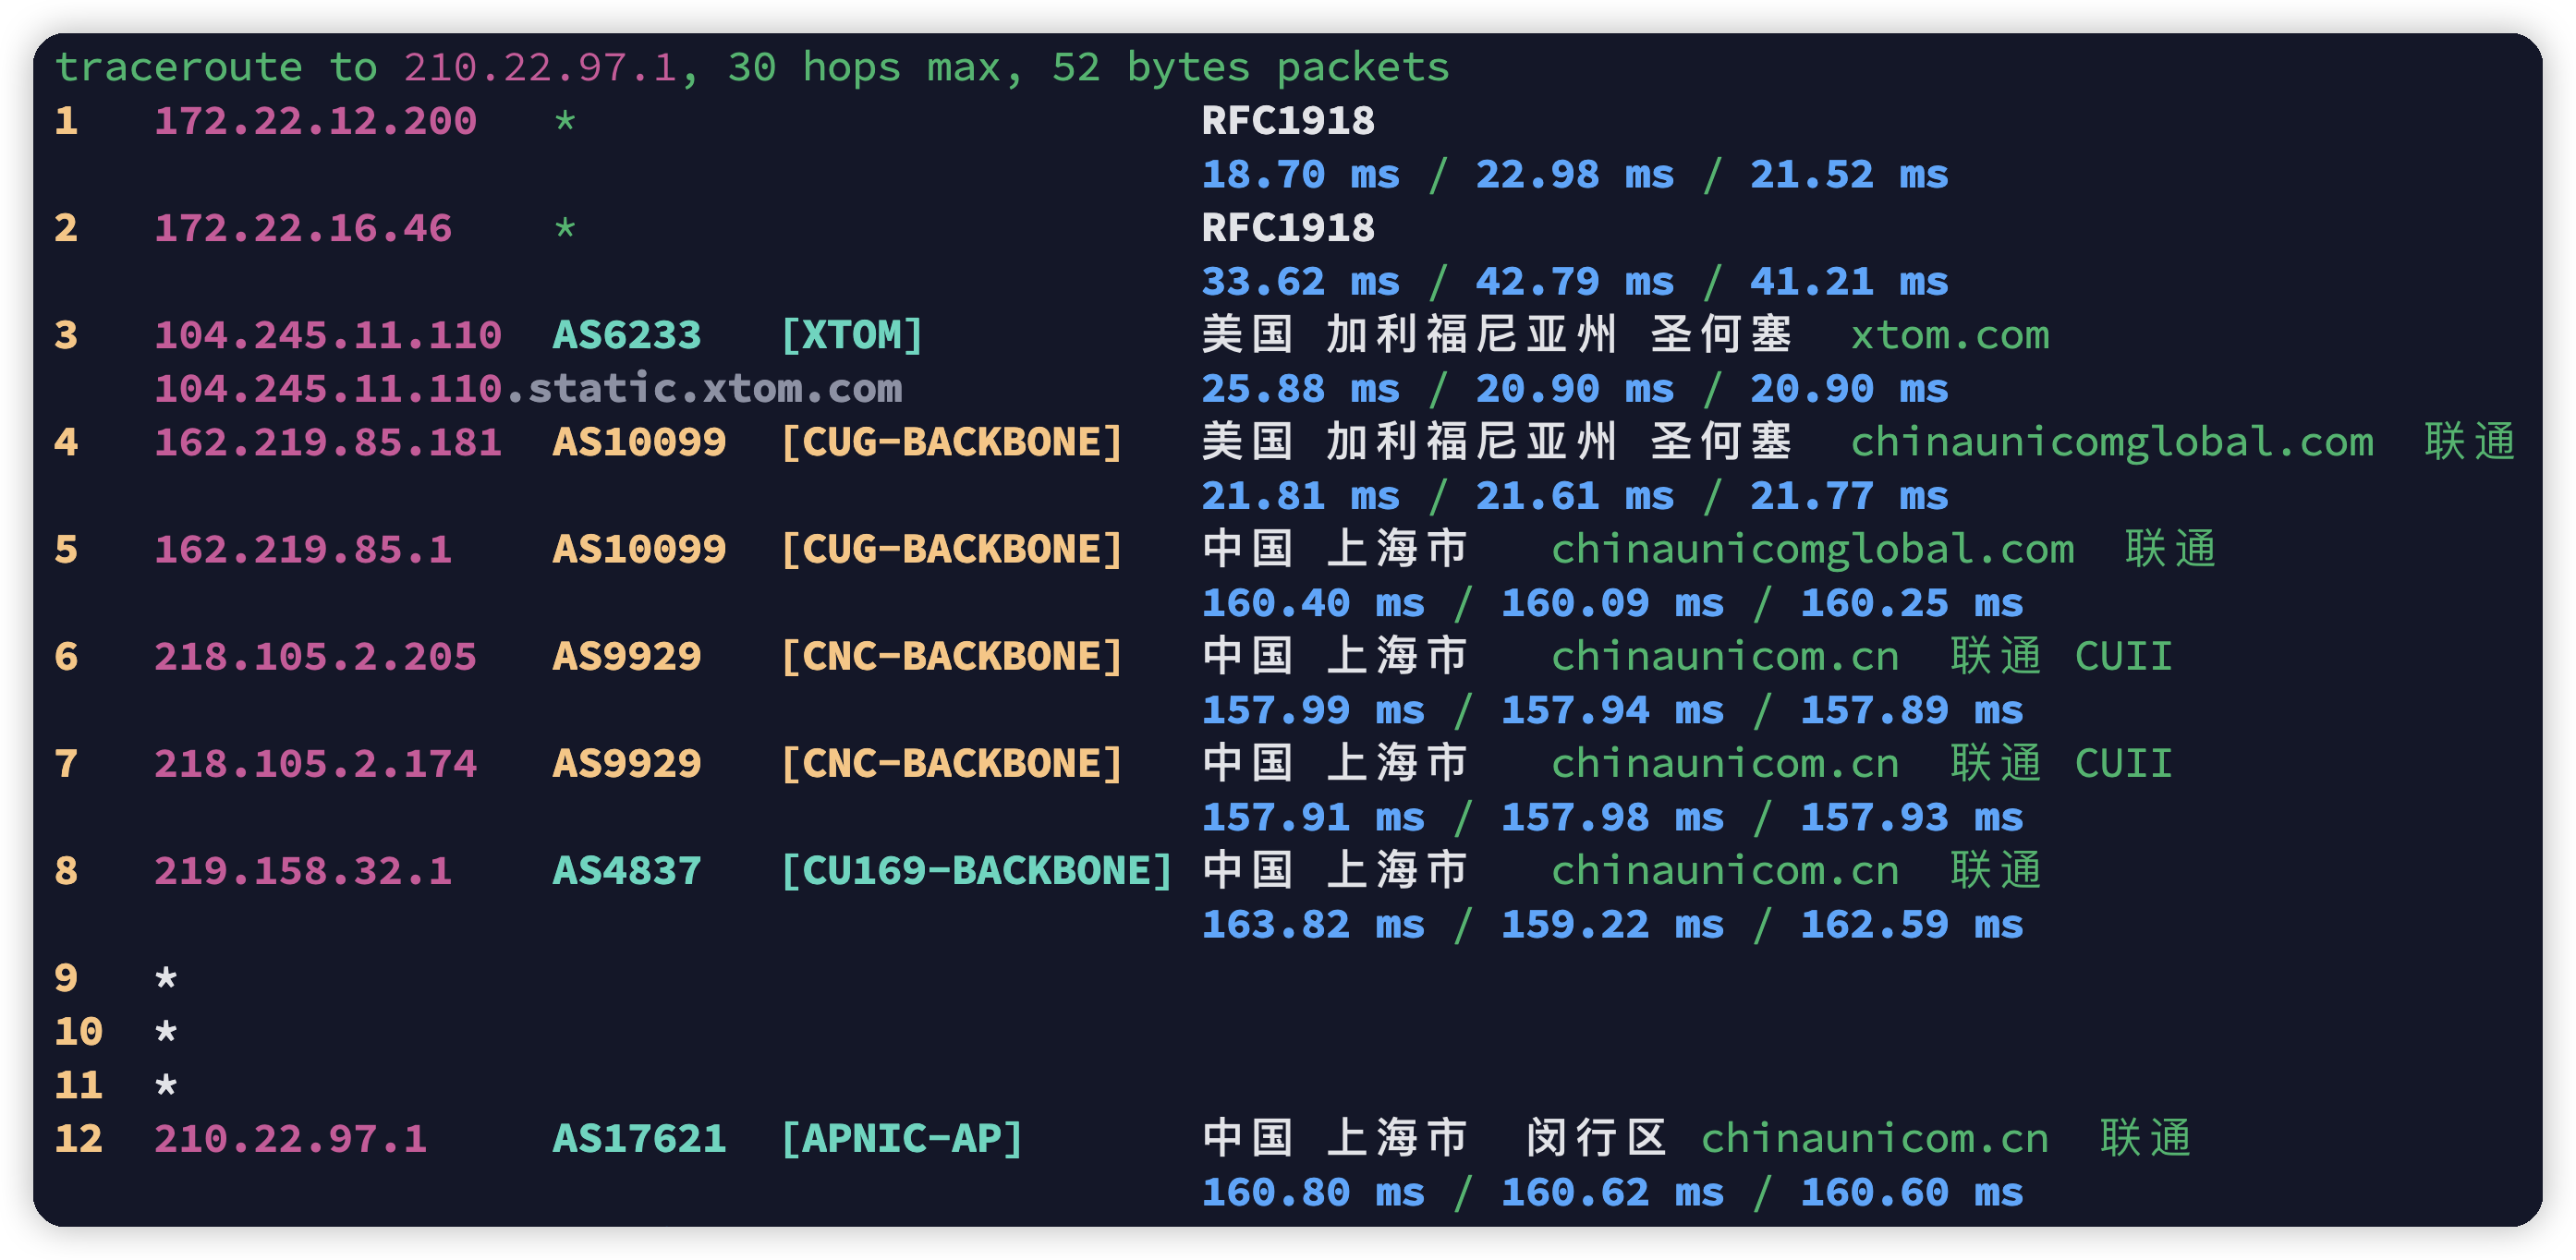Click chinaunicomglobal.com on hop 4
The height and width of the screenshot is (1260, 2576).
2112,443
